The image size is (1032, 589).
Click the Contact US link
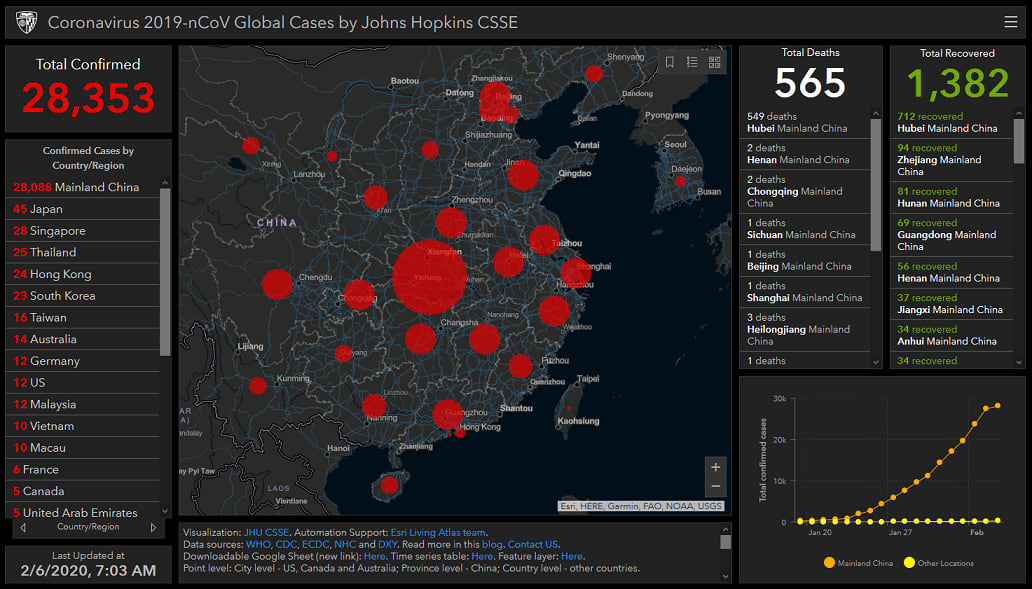[x=533, y=545]
